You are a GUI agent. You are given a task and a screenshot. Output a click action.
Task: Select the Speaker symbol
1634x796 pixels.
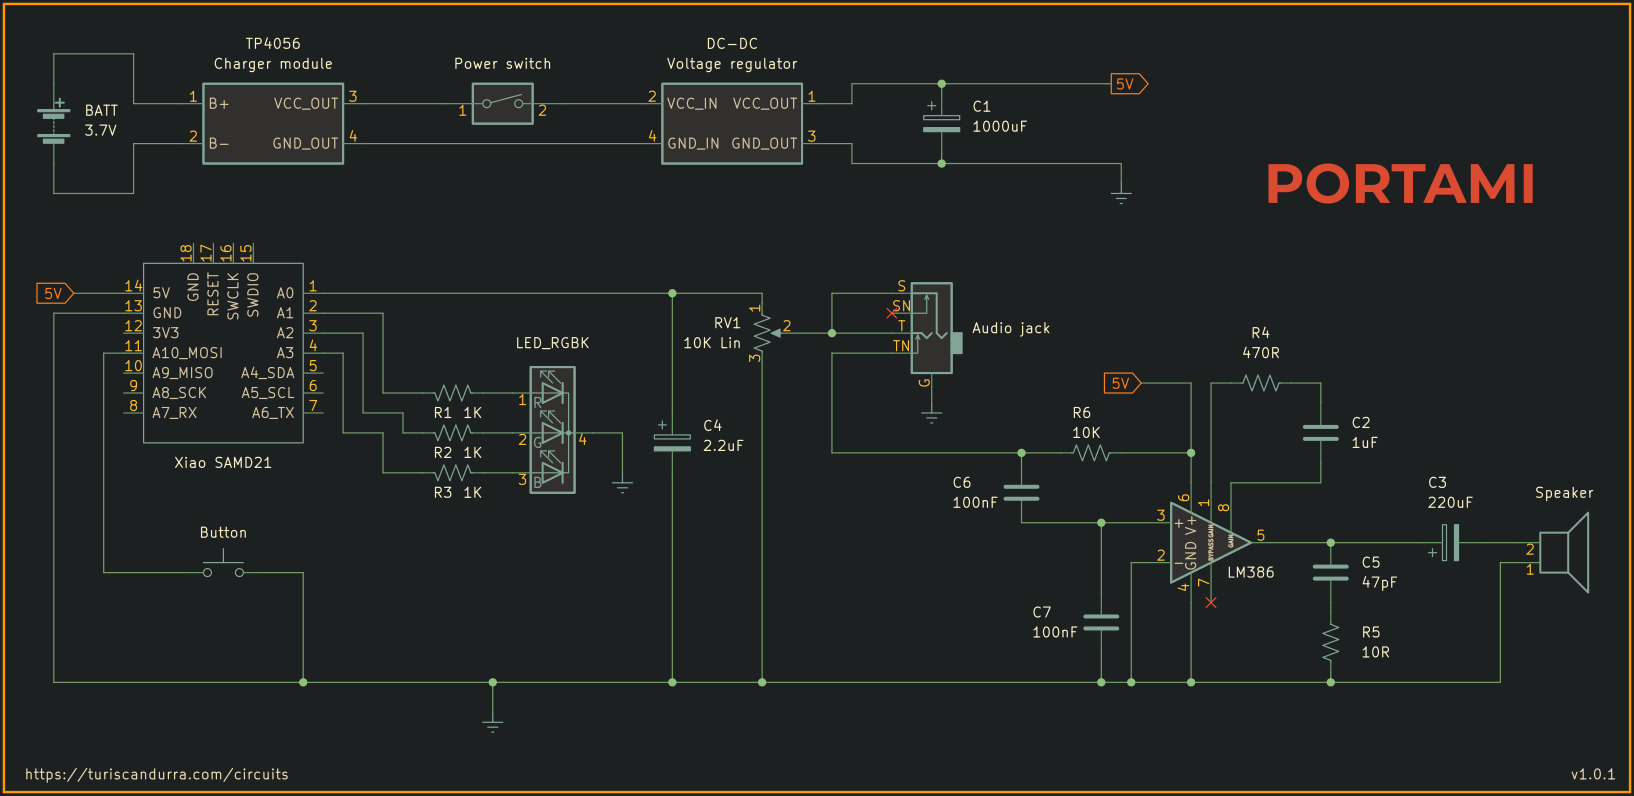(1564, 552)
